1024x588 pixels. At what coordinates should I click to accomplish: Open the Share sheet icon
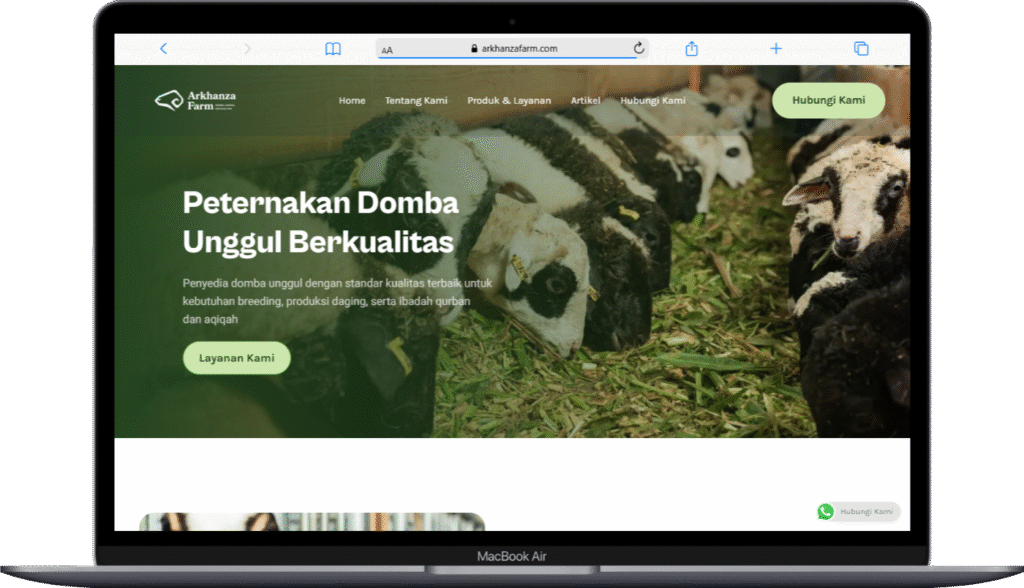tap(691, 48)
